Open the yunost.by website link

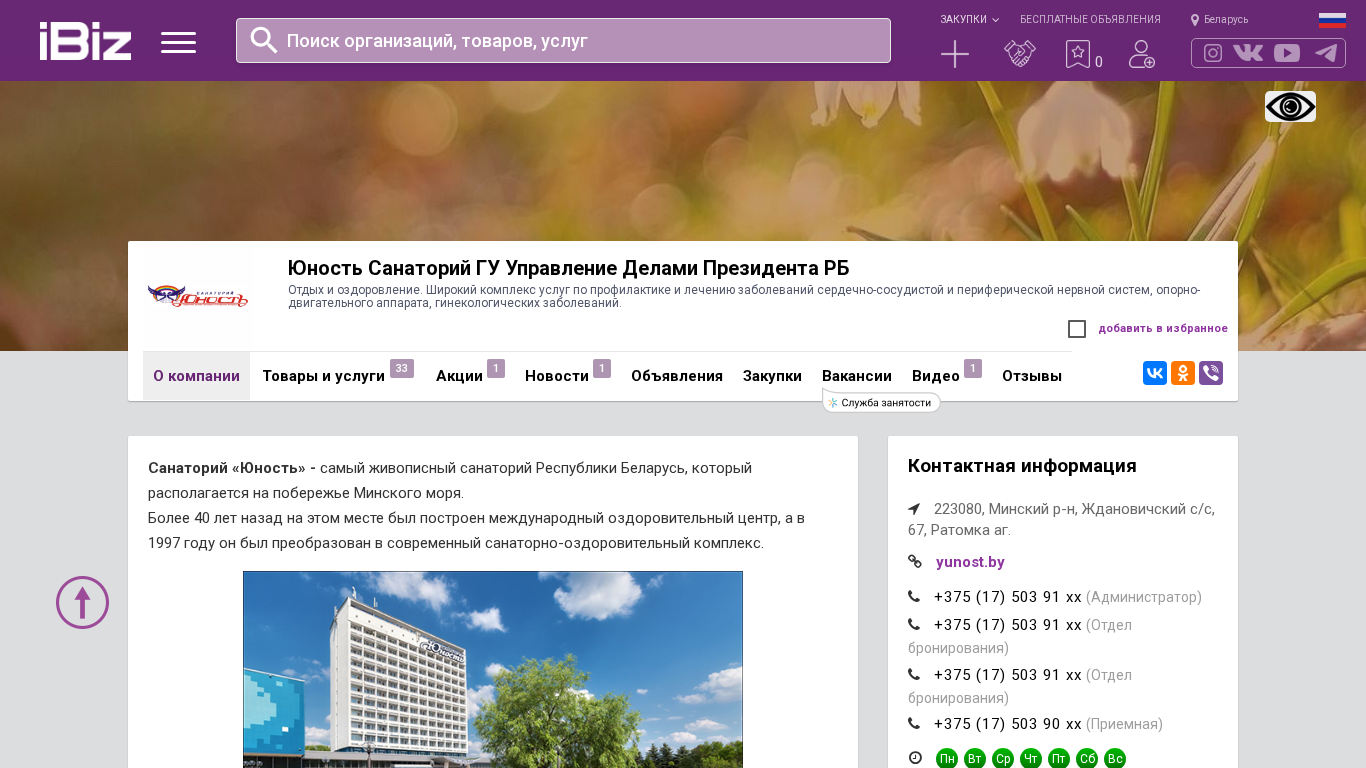click(x=970, y=562)
